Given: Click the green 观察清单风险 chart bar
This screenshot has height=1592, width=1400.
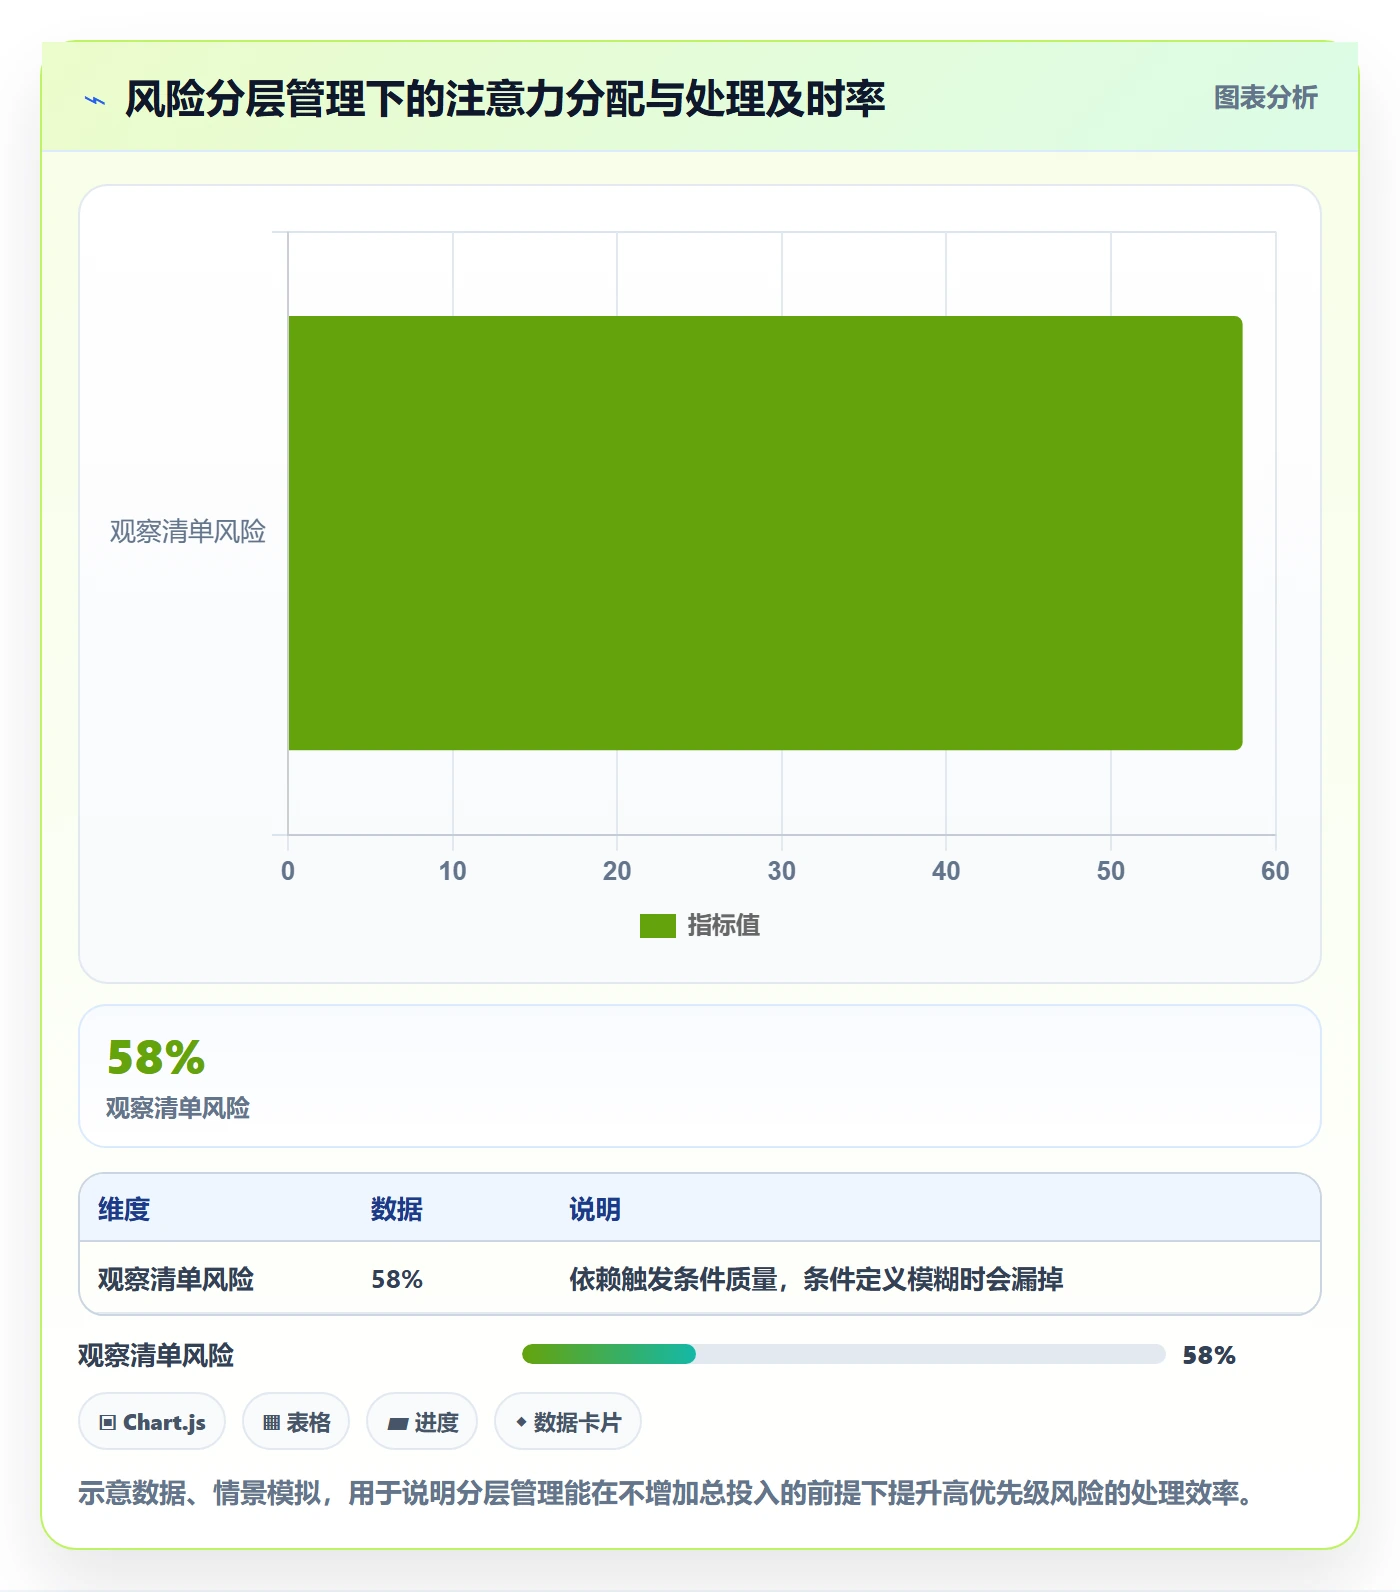Looking at the screenshot, I should [x=765, y=533].
